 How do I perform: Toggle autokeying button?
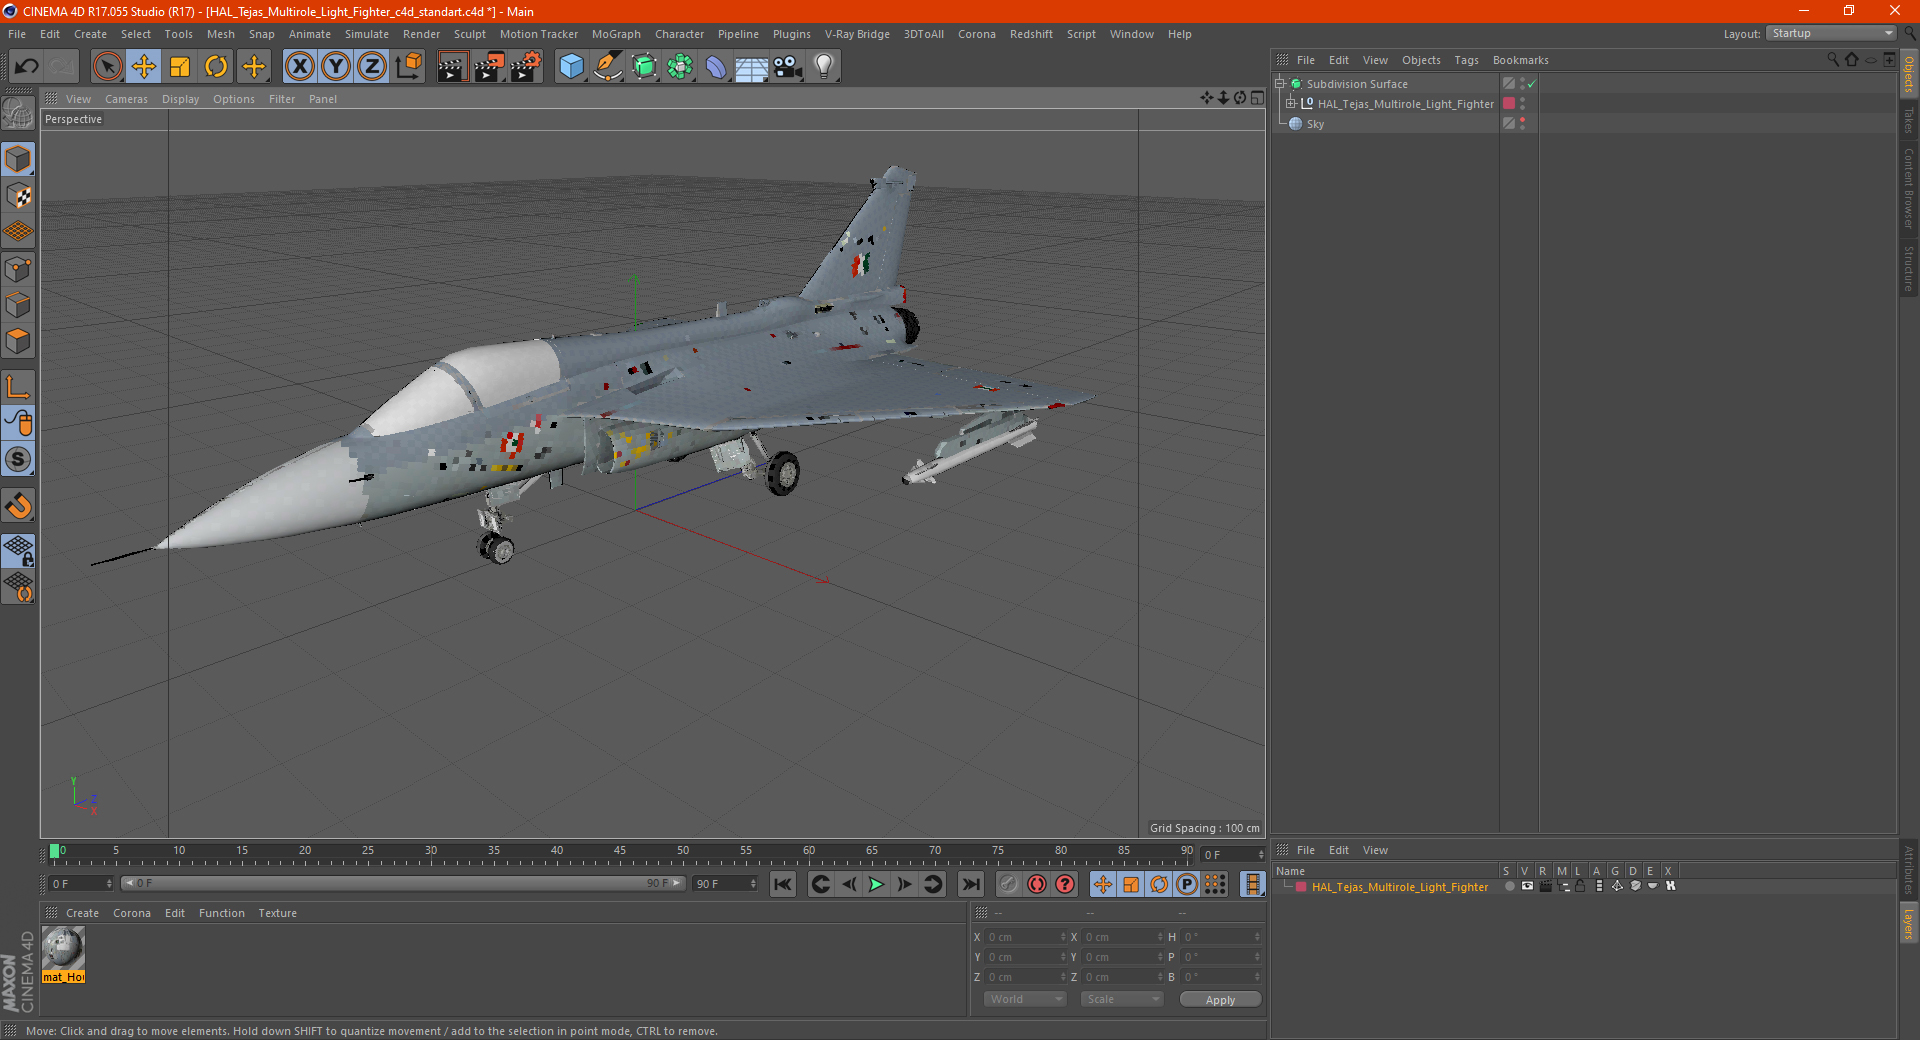[x=1037, y=884]
